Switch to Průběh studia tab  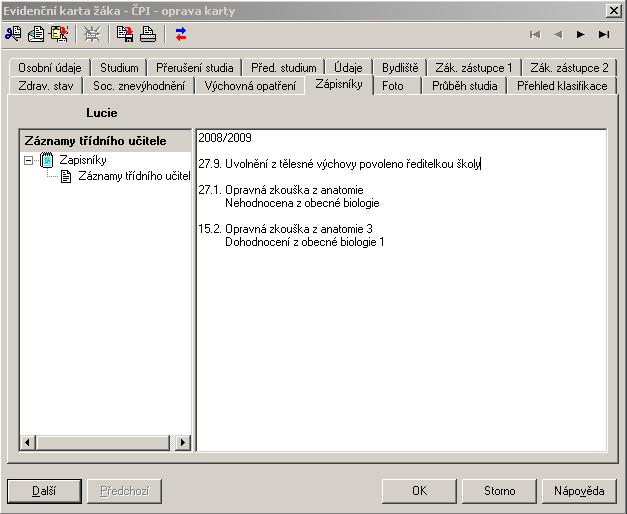[x=465, y=86]
